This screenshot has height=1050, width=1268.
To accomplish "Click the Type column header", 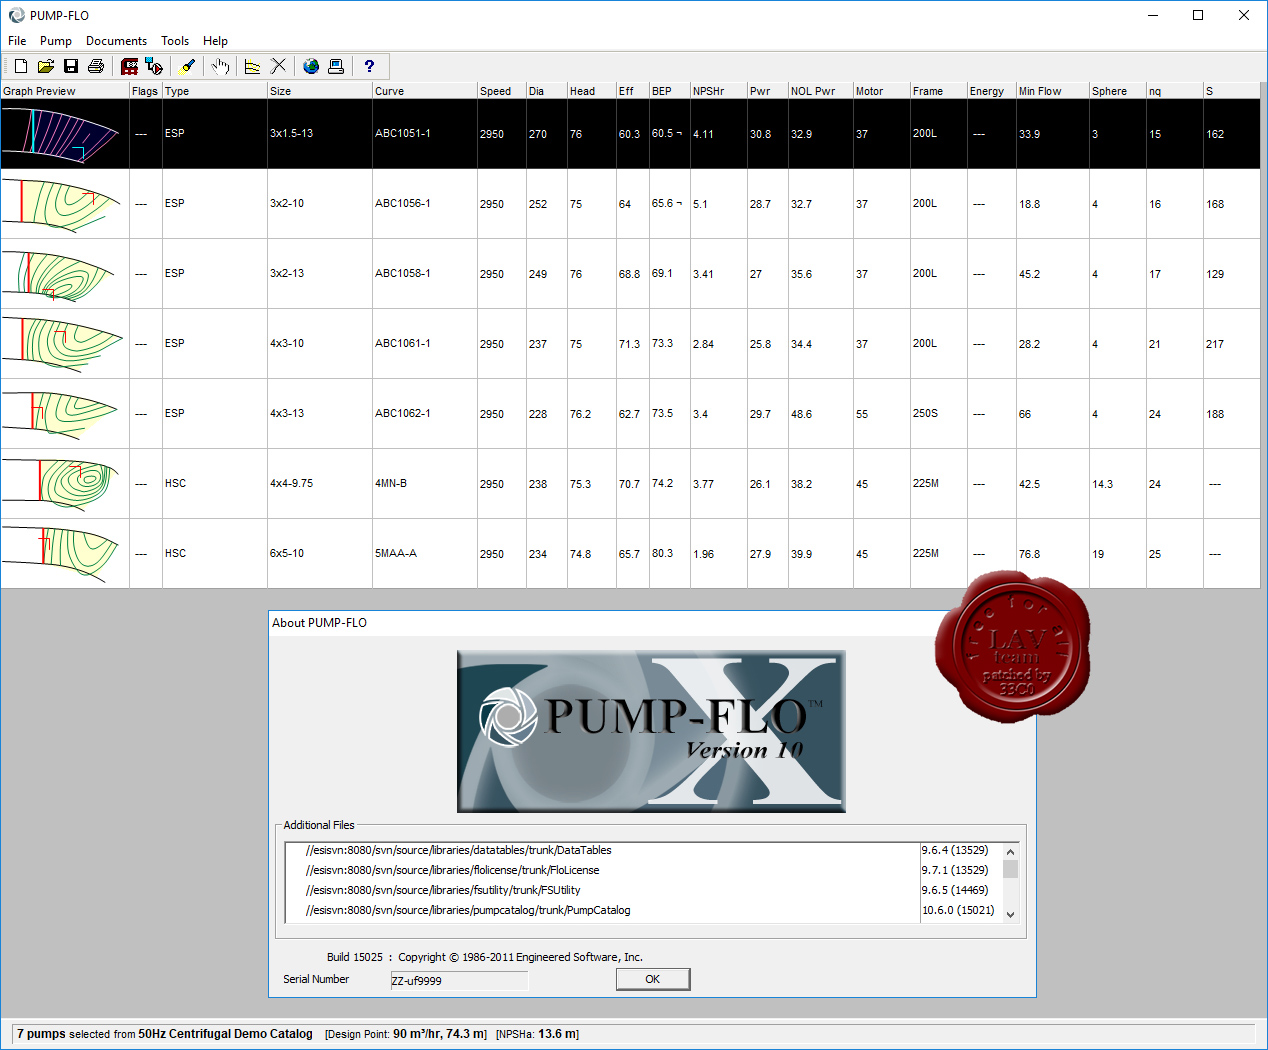I will pyautogui.click(x=215, y=91).
